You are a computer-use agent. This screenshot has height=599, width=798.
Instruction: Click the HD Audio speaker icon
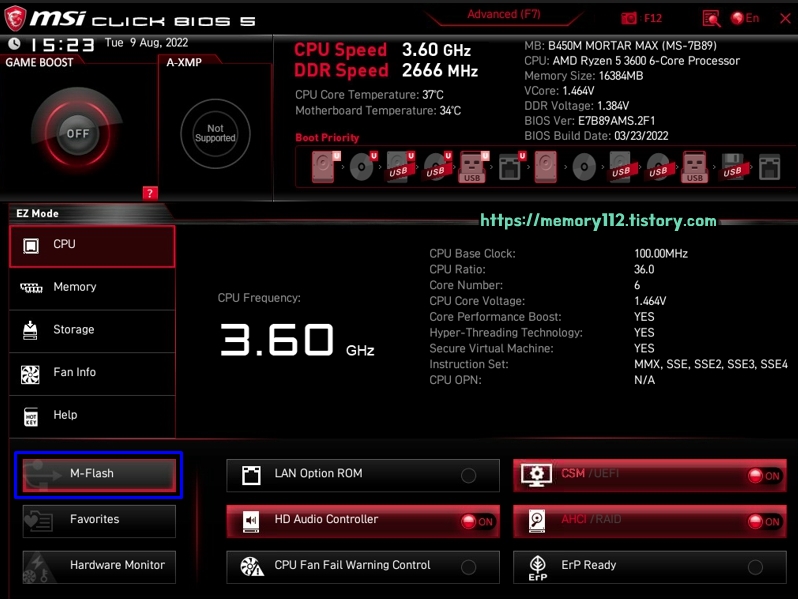pos(251,521)
